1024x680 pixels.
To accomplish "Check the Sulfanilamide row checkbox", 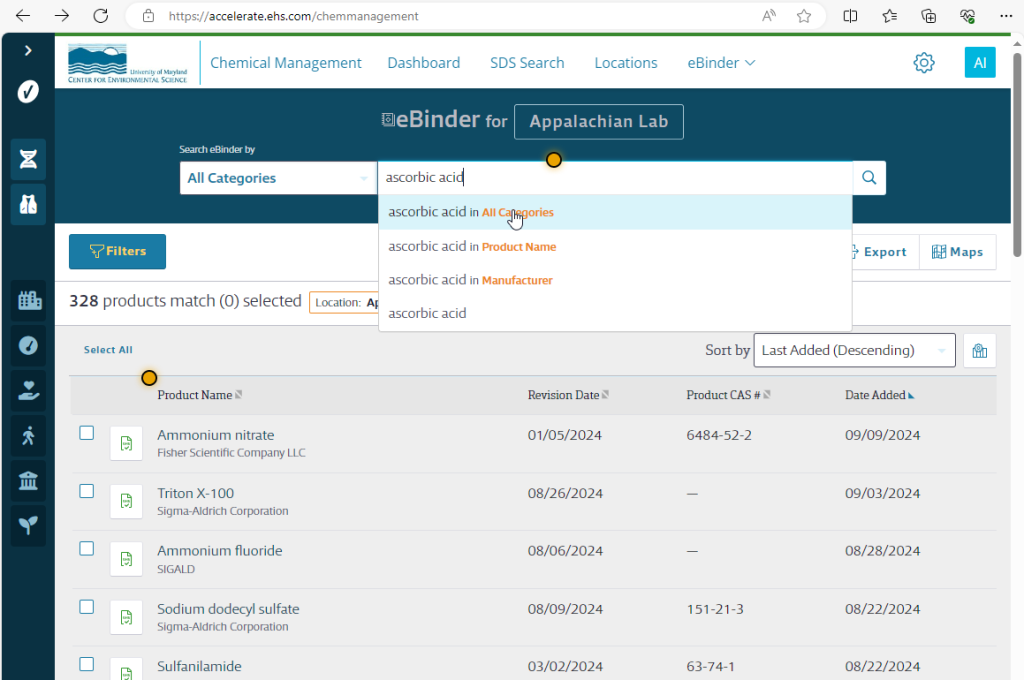I will pyautogui.click(x=87, y=664).
